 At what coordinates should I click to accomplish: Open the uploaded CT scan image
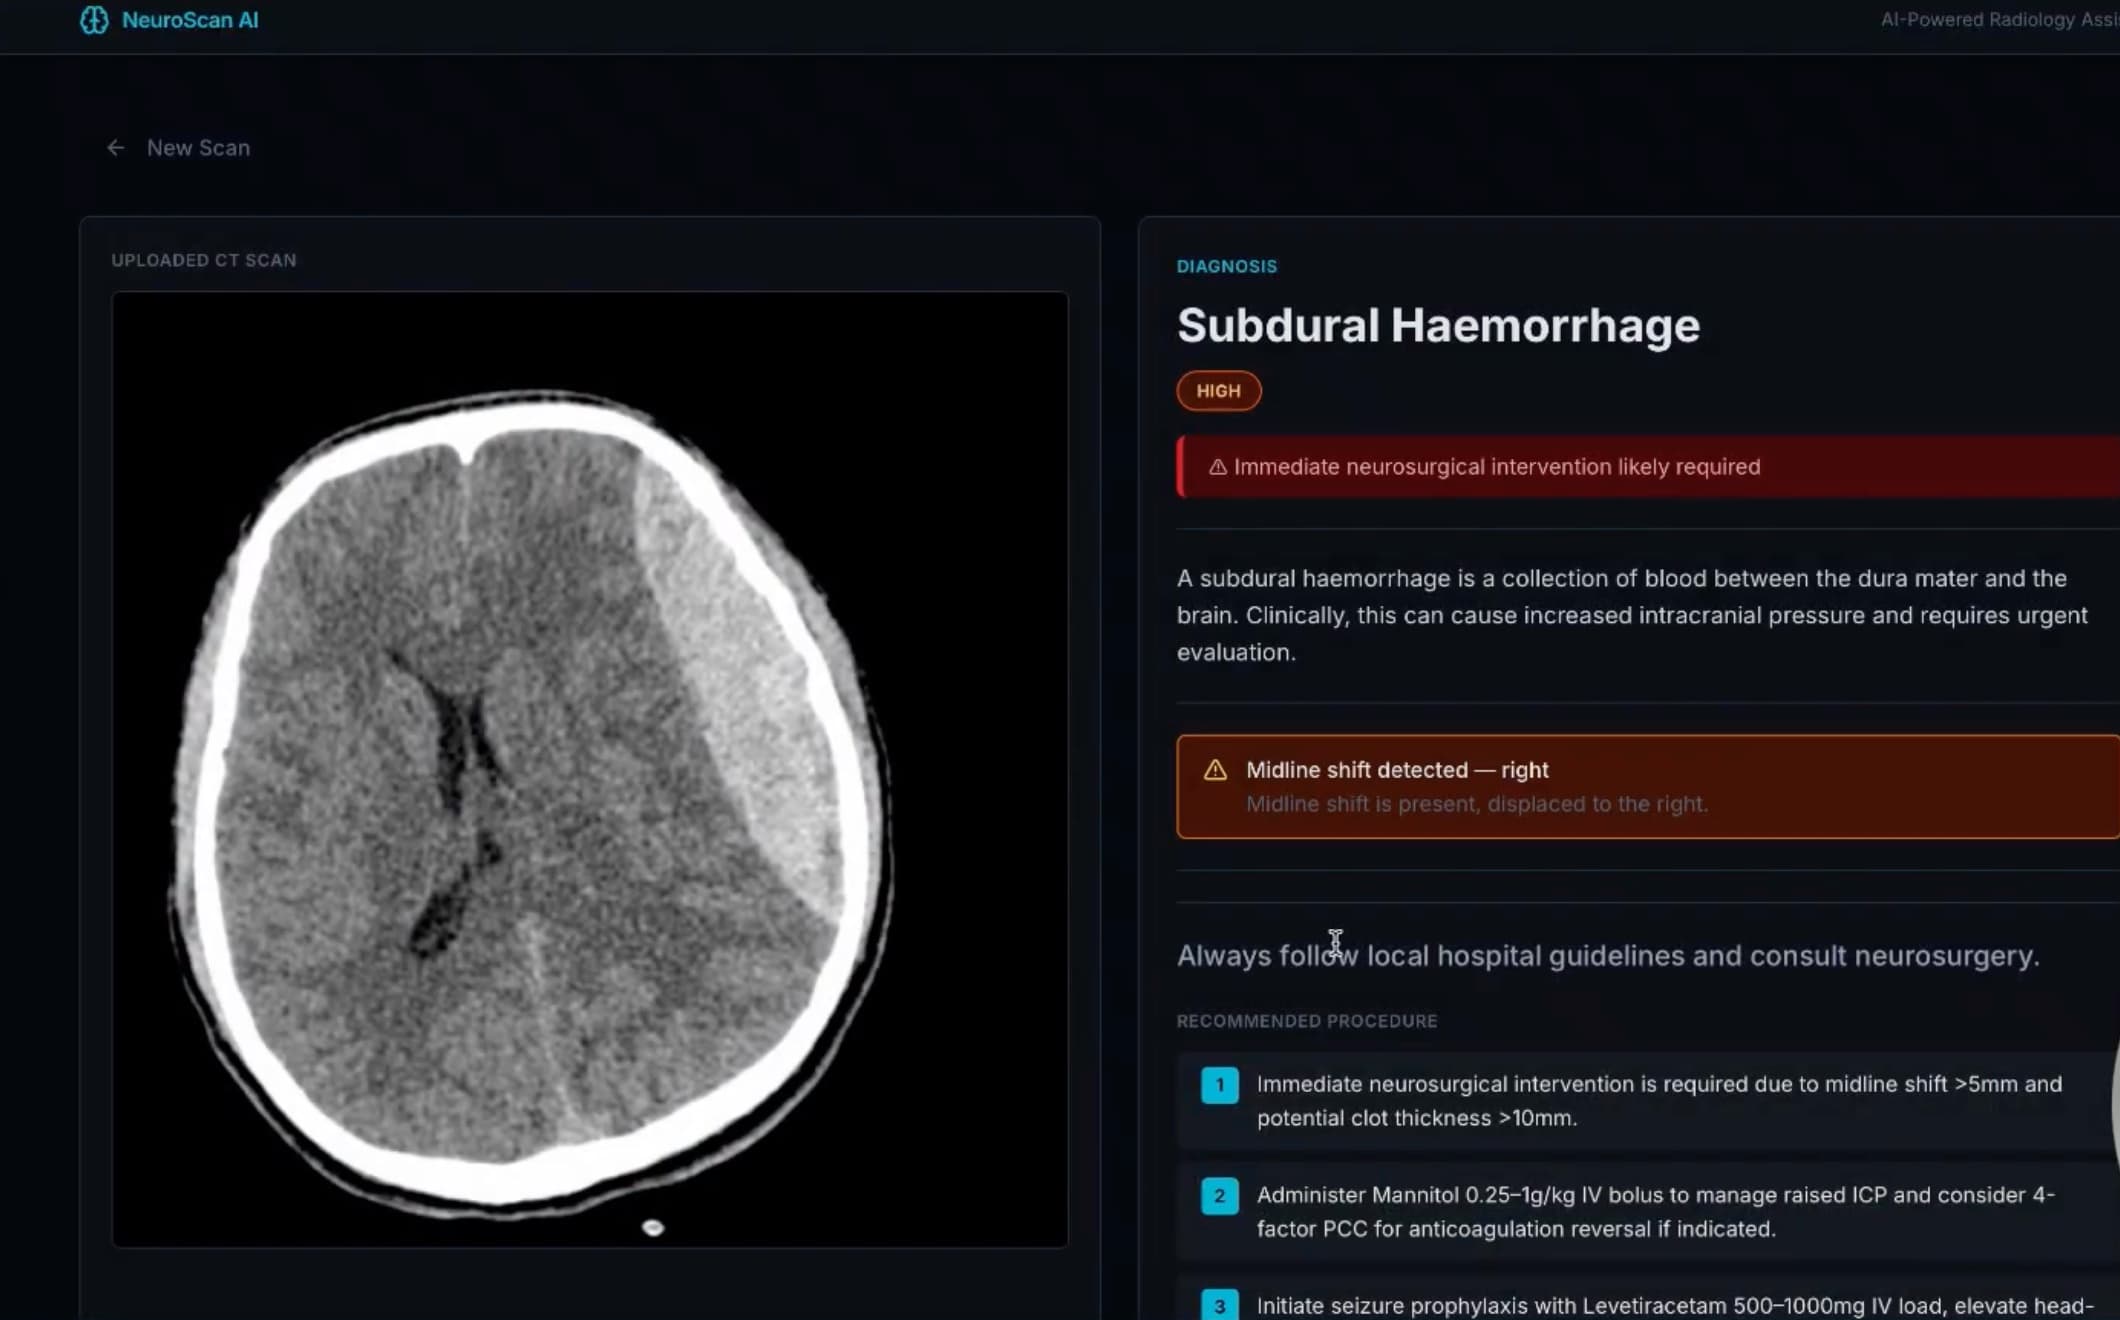click(590, 769)
